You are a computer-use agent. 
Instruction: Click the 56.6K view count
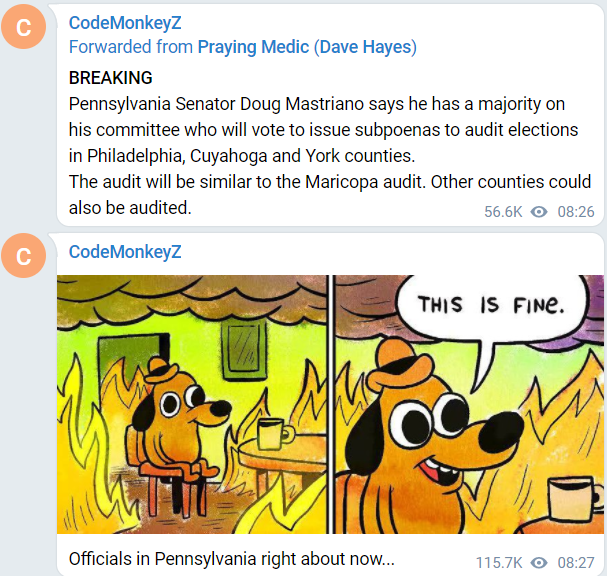pos(503,212)
